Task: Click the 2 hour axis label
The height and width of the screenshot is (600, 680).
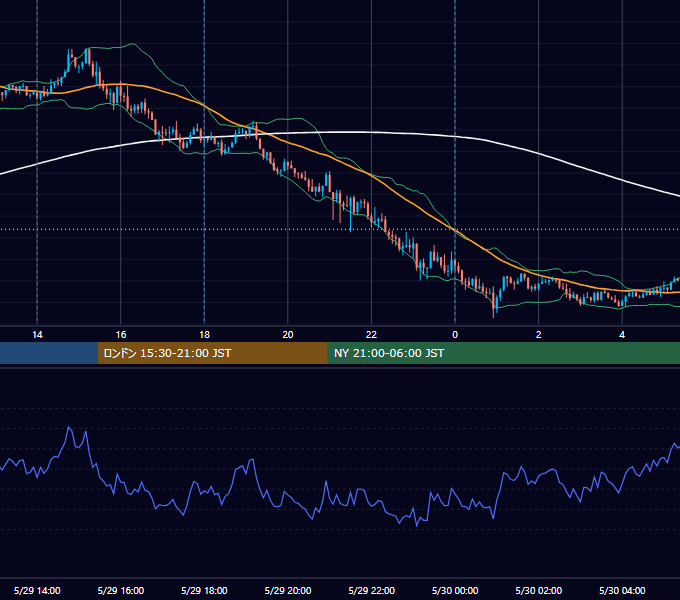Action: tap(539, 335)
